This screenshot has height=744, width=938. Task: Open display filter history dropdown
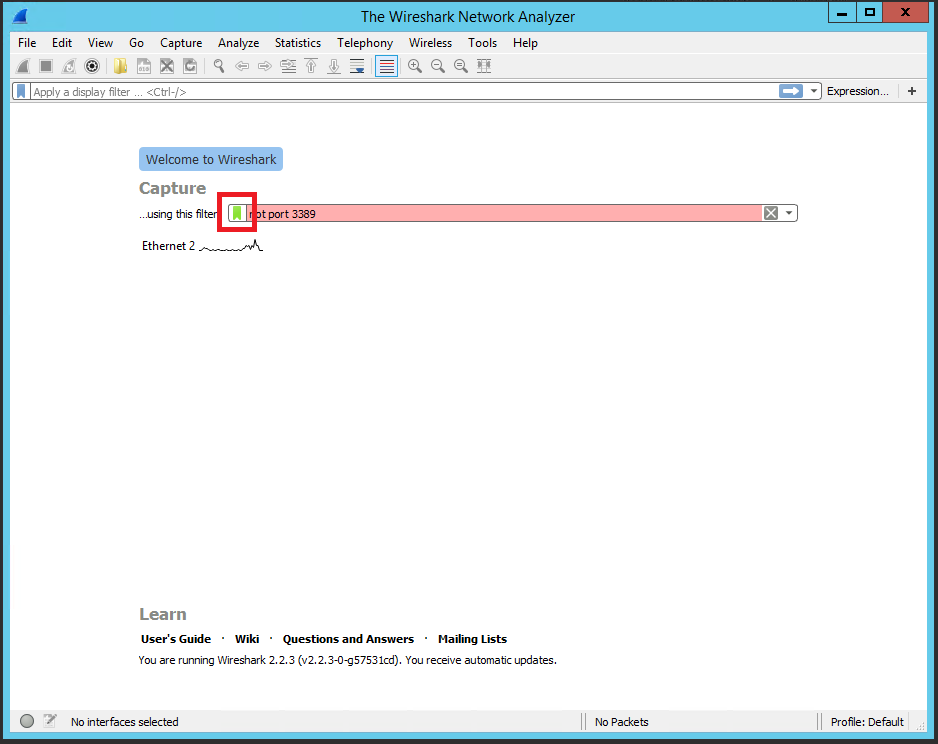coord(814,91)
